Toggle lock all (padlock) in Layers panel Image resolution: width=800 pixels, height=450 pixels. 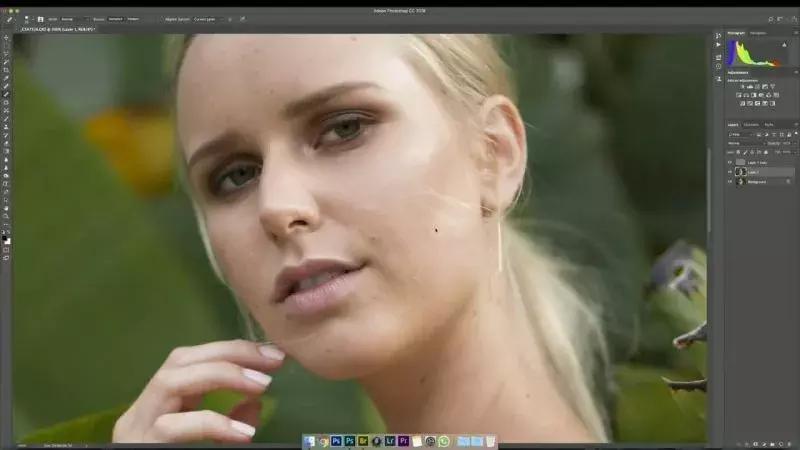[766, 152]
